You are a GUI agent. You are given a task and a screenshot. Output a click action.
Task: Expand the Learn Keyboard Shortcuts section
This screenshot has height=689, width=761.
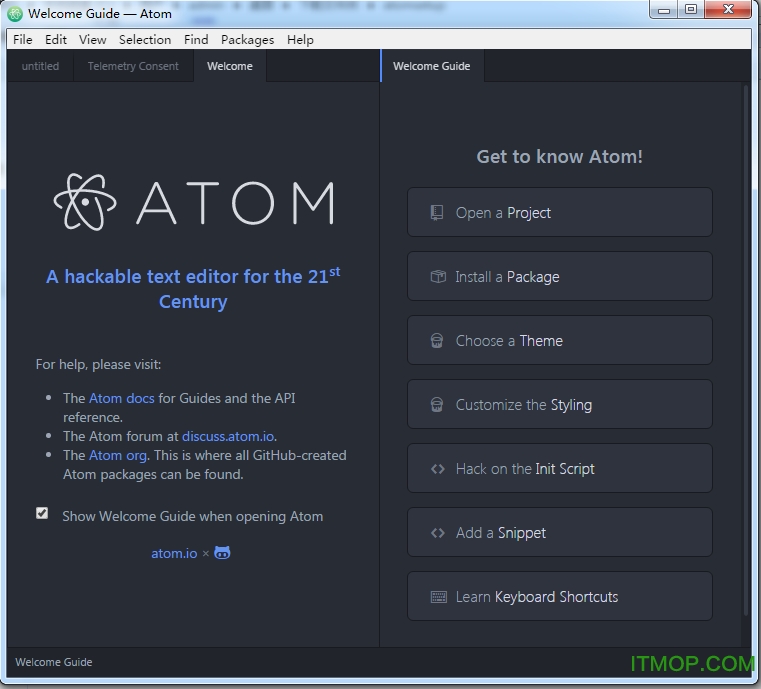tap(560, 597)
